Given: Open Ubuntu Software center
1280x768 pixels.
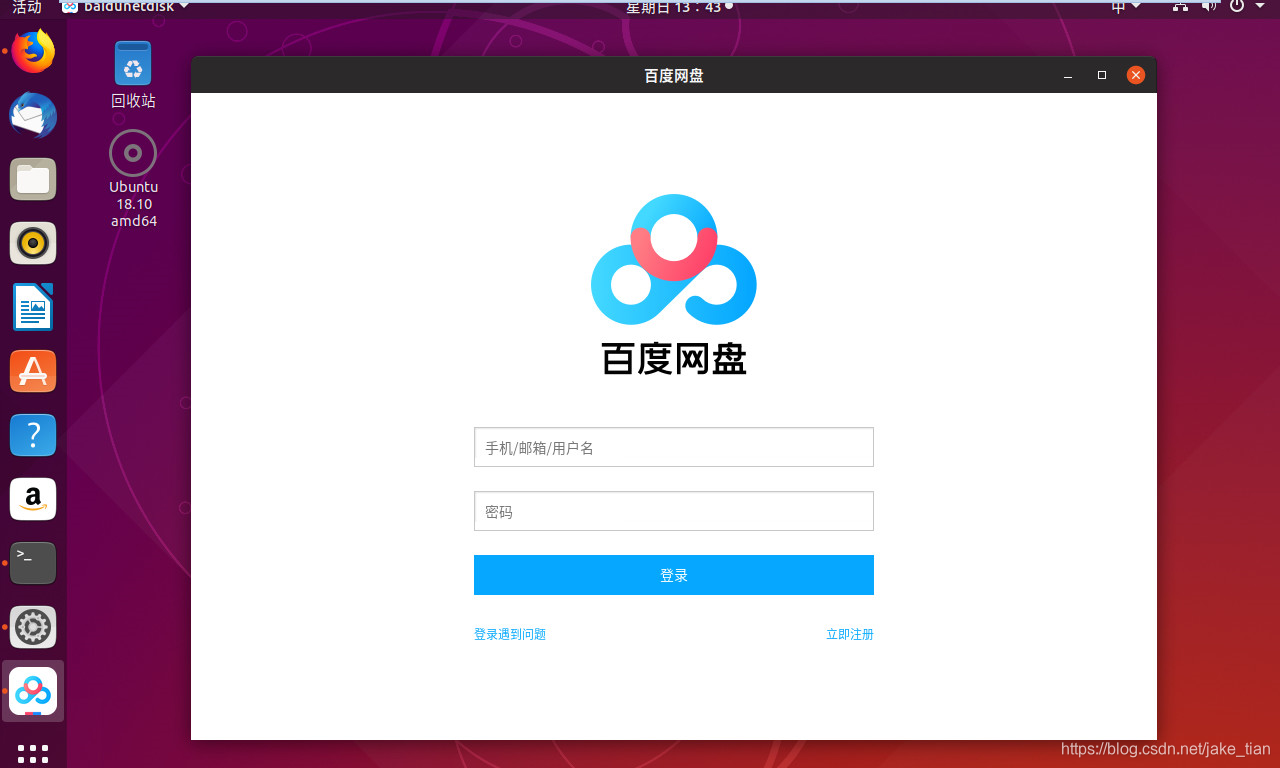Looking at the screenshot, I should tap(33, 371).
